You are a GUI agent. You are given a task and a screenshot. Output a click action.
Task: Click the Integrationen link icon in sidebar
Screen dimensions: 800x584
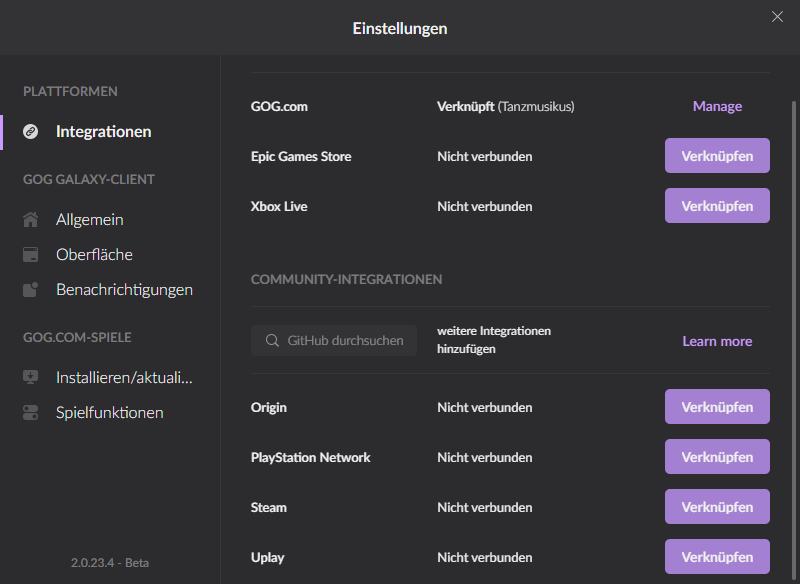tap(31, 131)
